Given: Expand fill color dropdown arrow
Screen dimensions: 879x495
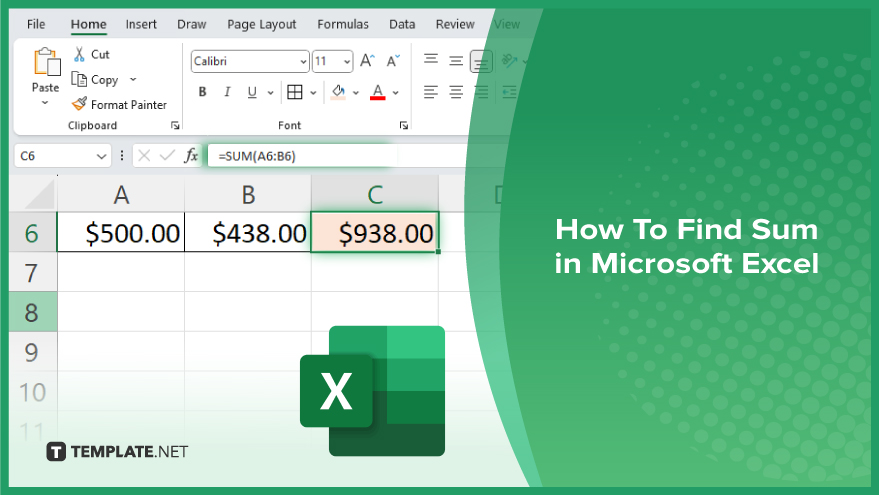Looking at the screenshot, I should tap(355, 92).
